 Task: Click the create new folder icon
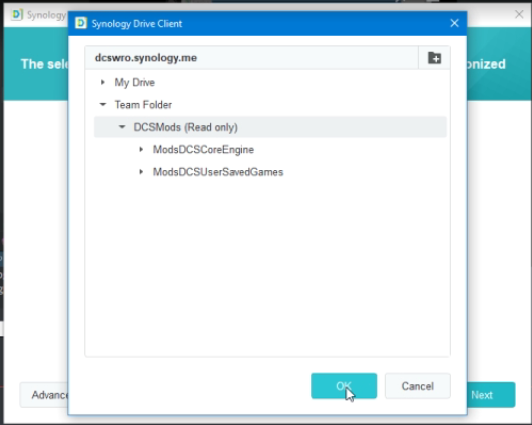434,58
